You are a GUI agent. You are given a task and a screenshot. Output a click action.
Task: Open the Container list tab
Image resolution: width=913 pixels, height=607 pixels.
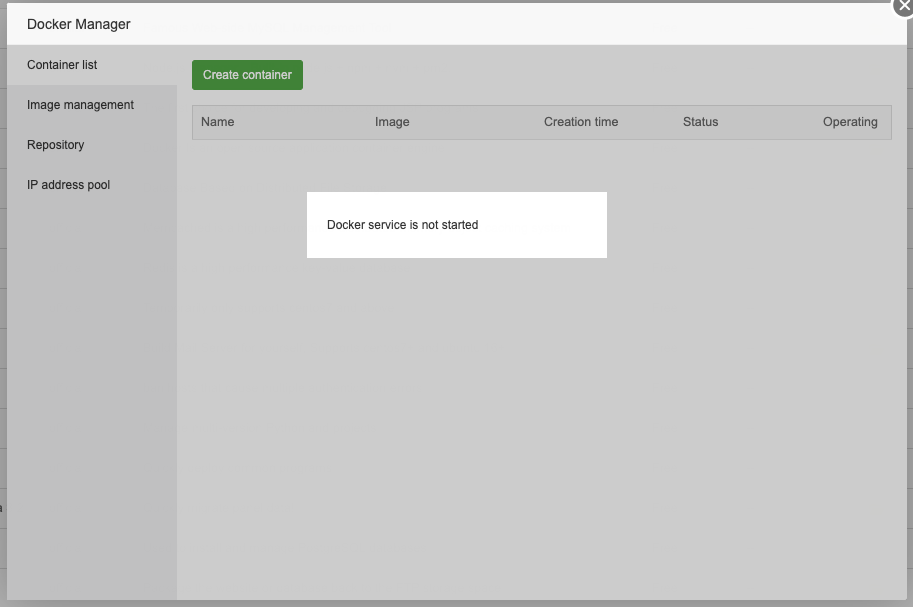tap(92, 65)
